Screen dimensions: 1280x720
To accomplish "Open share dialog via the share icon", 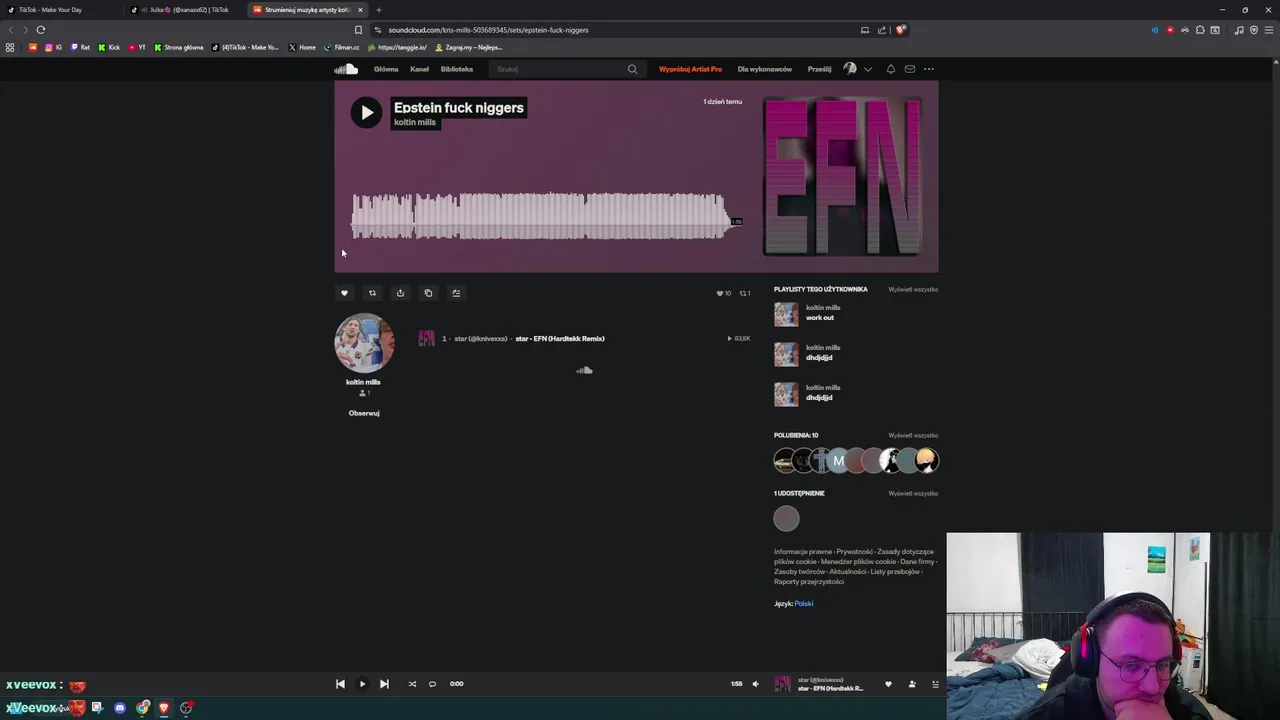I will coord(400,293).
